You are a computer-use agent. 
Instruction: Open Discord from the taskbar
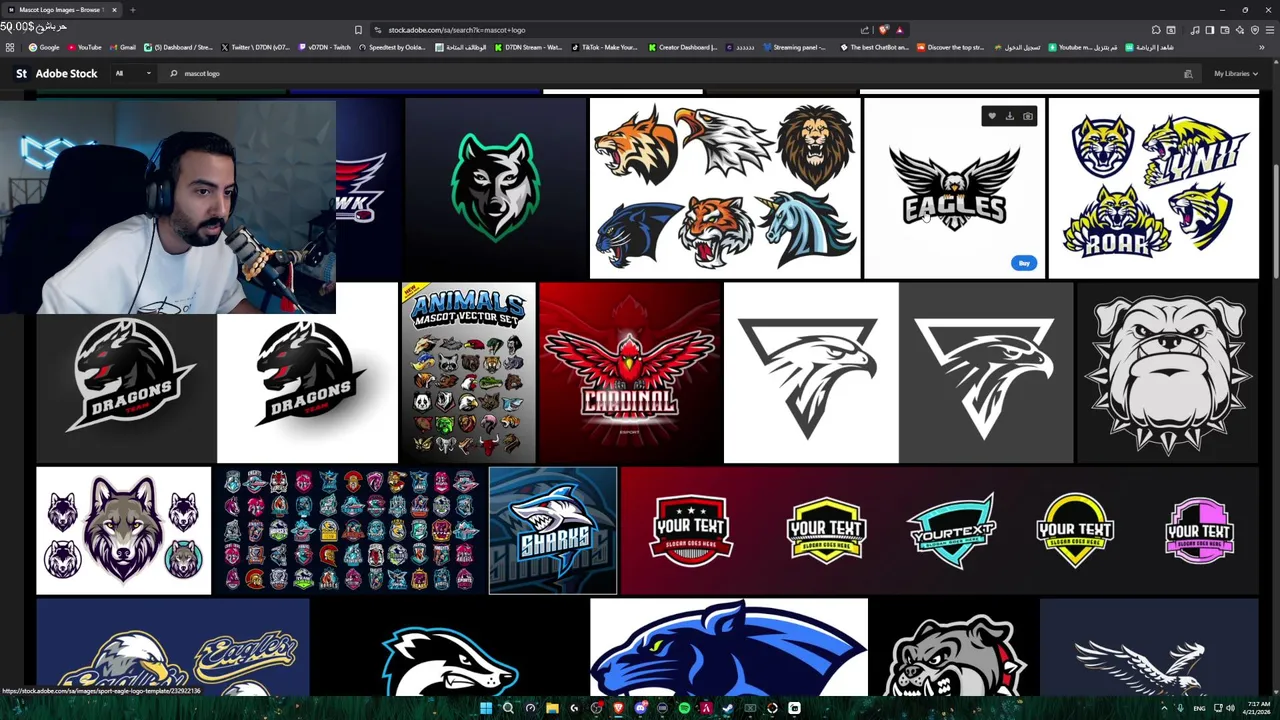(640, 708)
